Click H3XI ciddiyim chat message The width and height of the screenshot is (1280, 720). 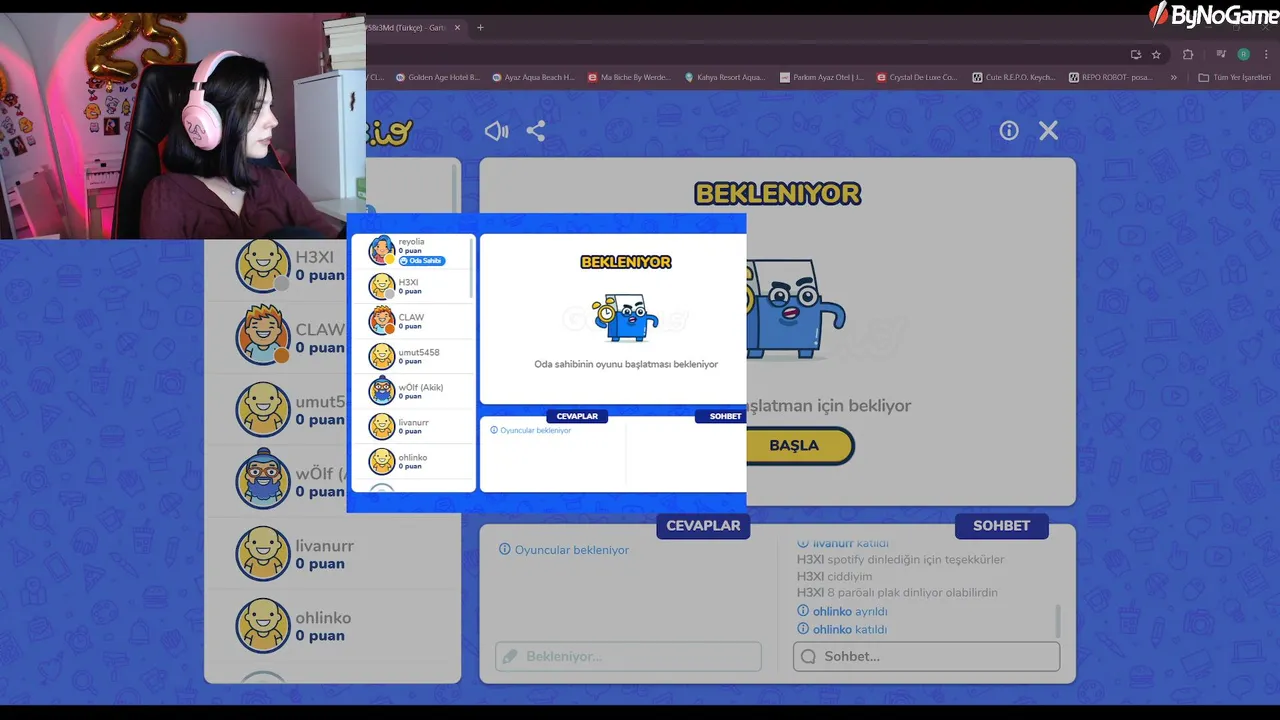point(834,576)
